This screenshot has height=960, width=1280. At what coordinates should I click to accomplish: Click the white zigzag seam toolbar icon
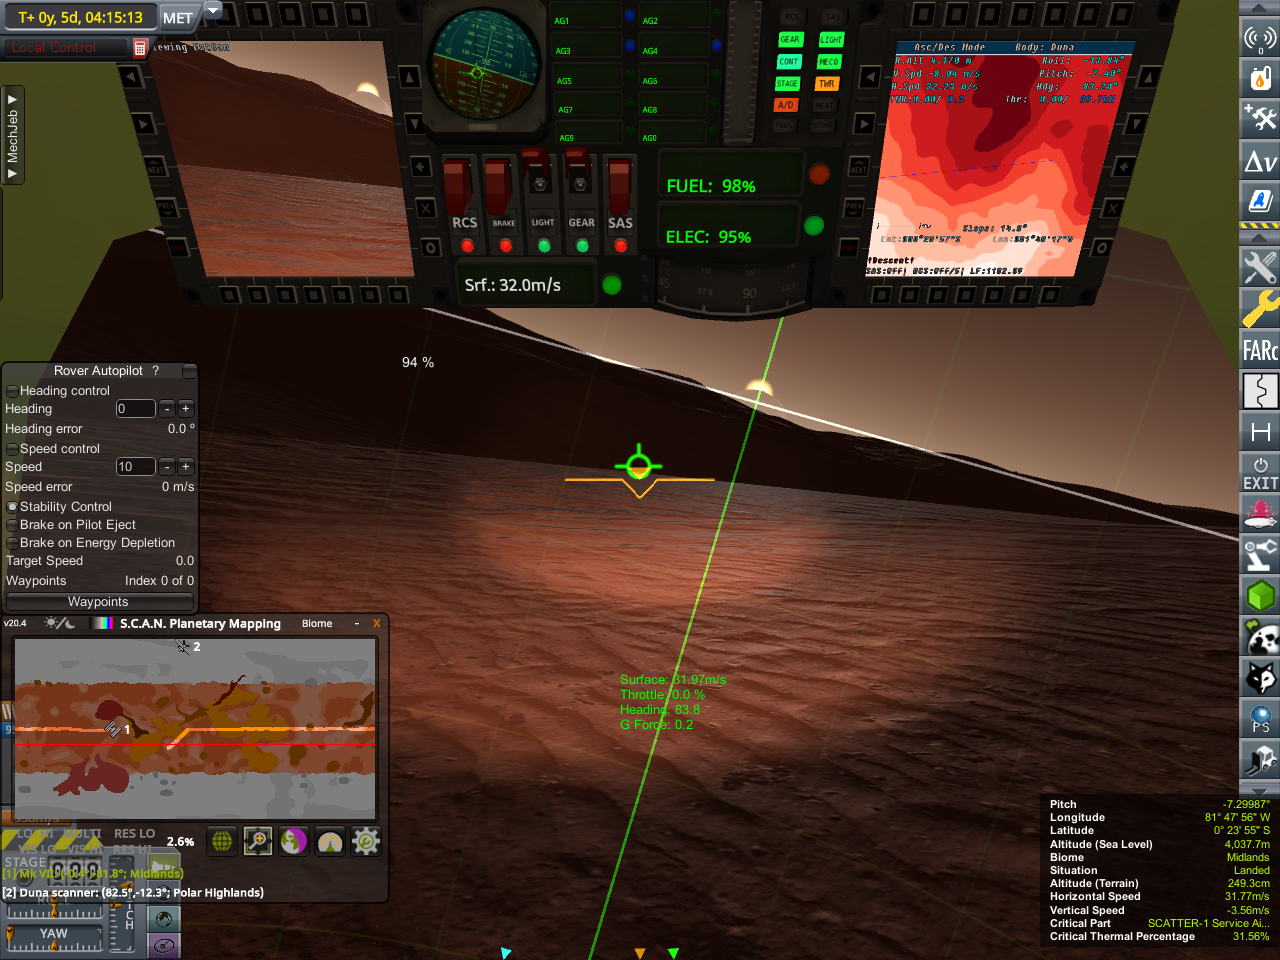1259,391
